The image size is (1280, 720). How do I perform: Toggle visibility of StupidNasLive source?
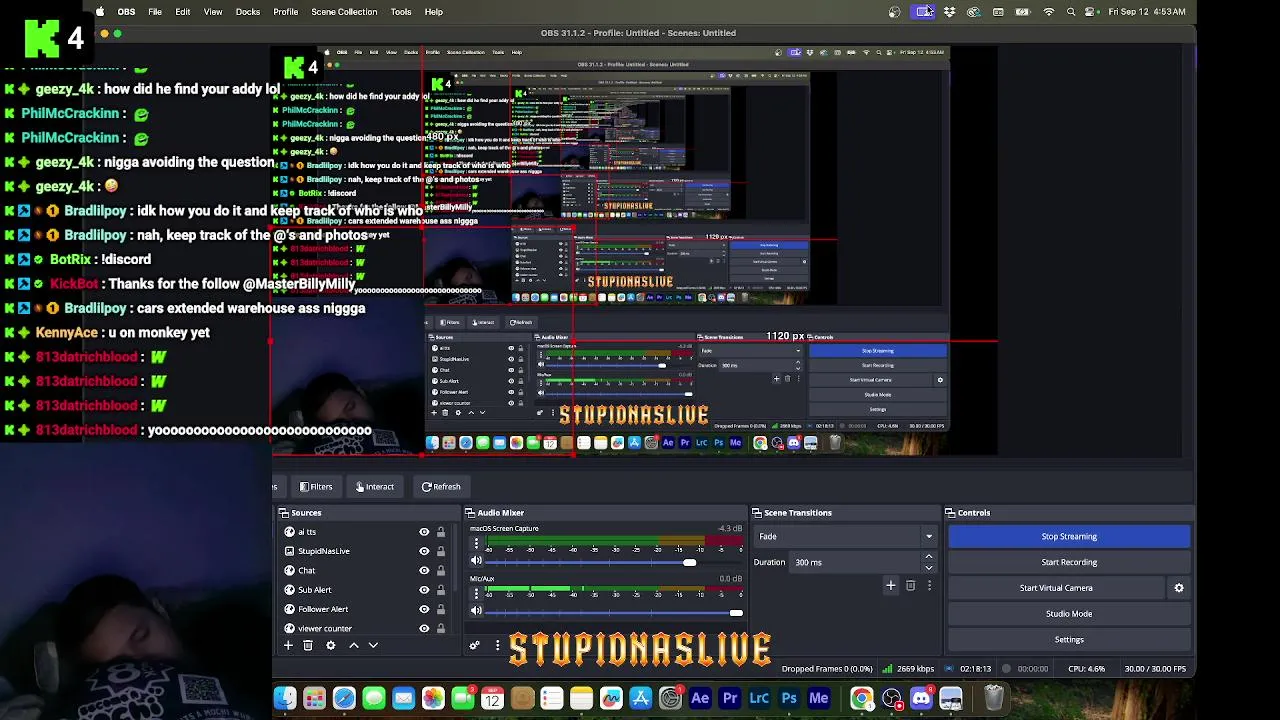click(424, 551)
